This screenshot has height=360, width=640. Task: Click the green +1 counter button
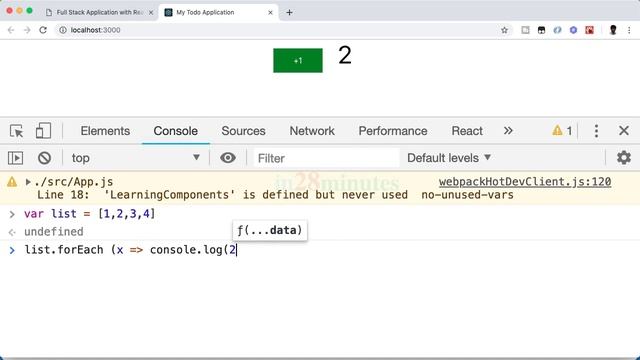298,60
